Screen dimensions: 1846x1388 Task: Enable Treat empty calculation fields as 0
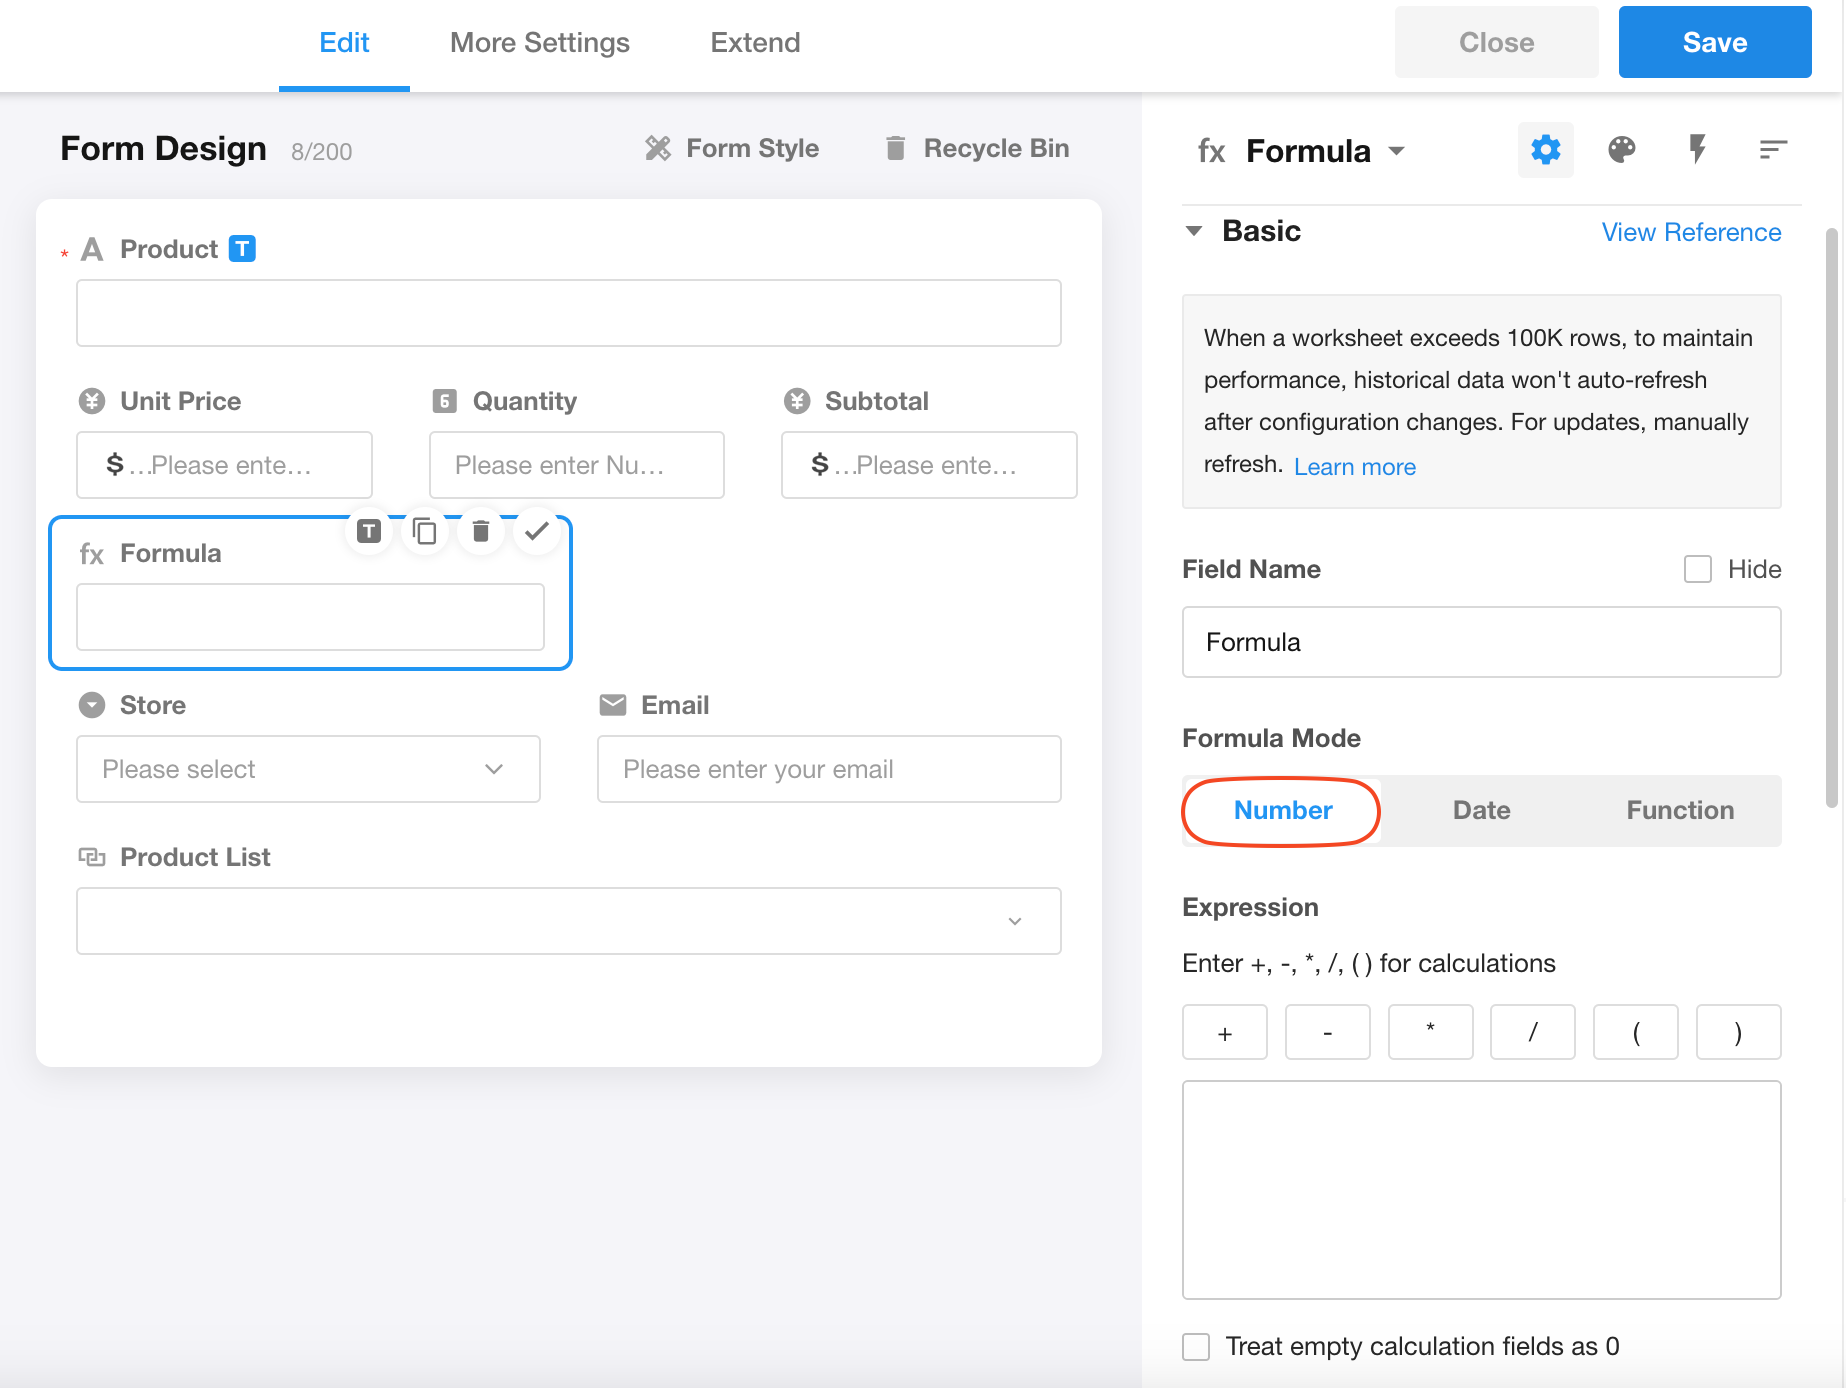(x=1196, y=1346)
